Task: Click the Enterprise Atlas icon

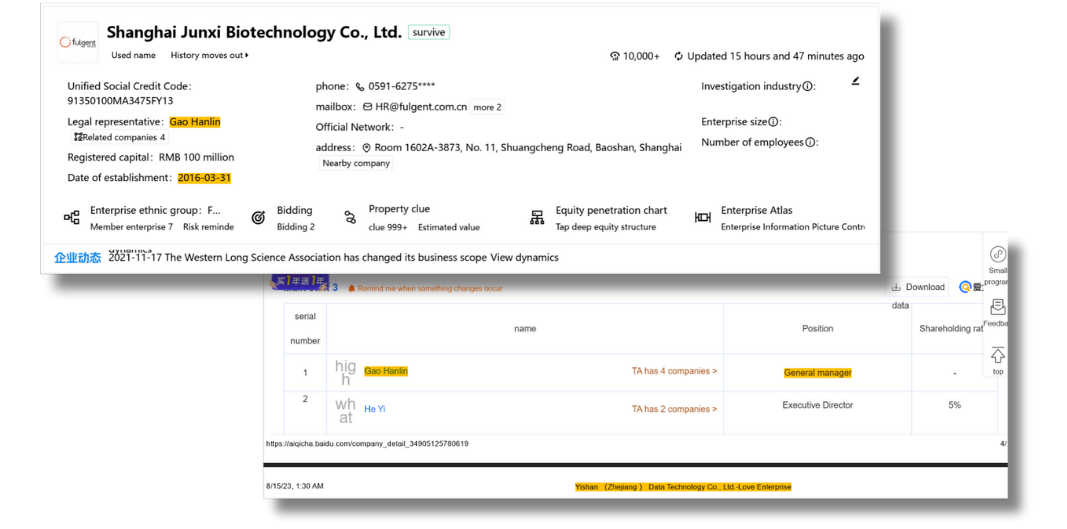Action: [x=703, y=217]
